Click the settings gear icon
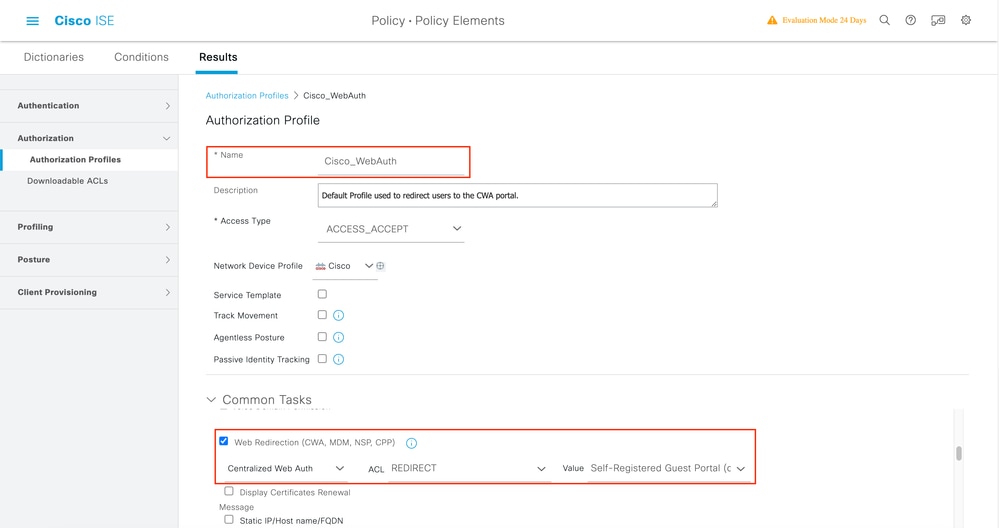 click(x=965, y=20)
